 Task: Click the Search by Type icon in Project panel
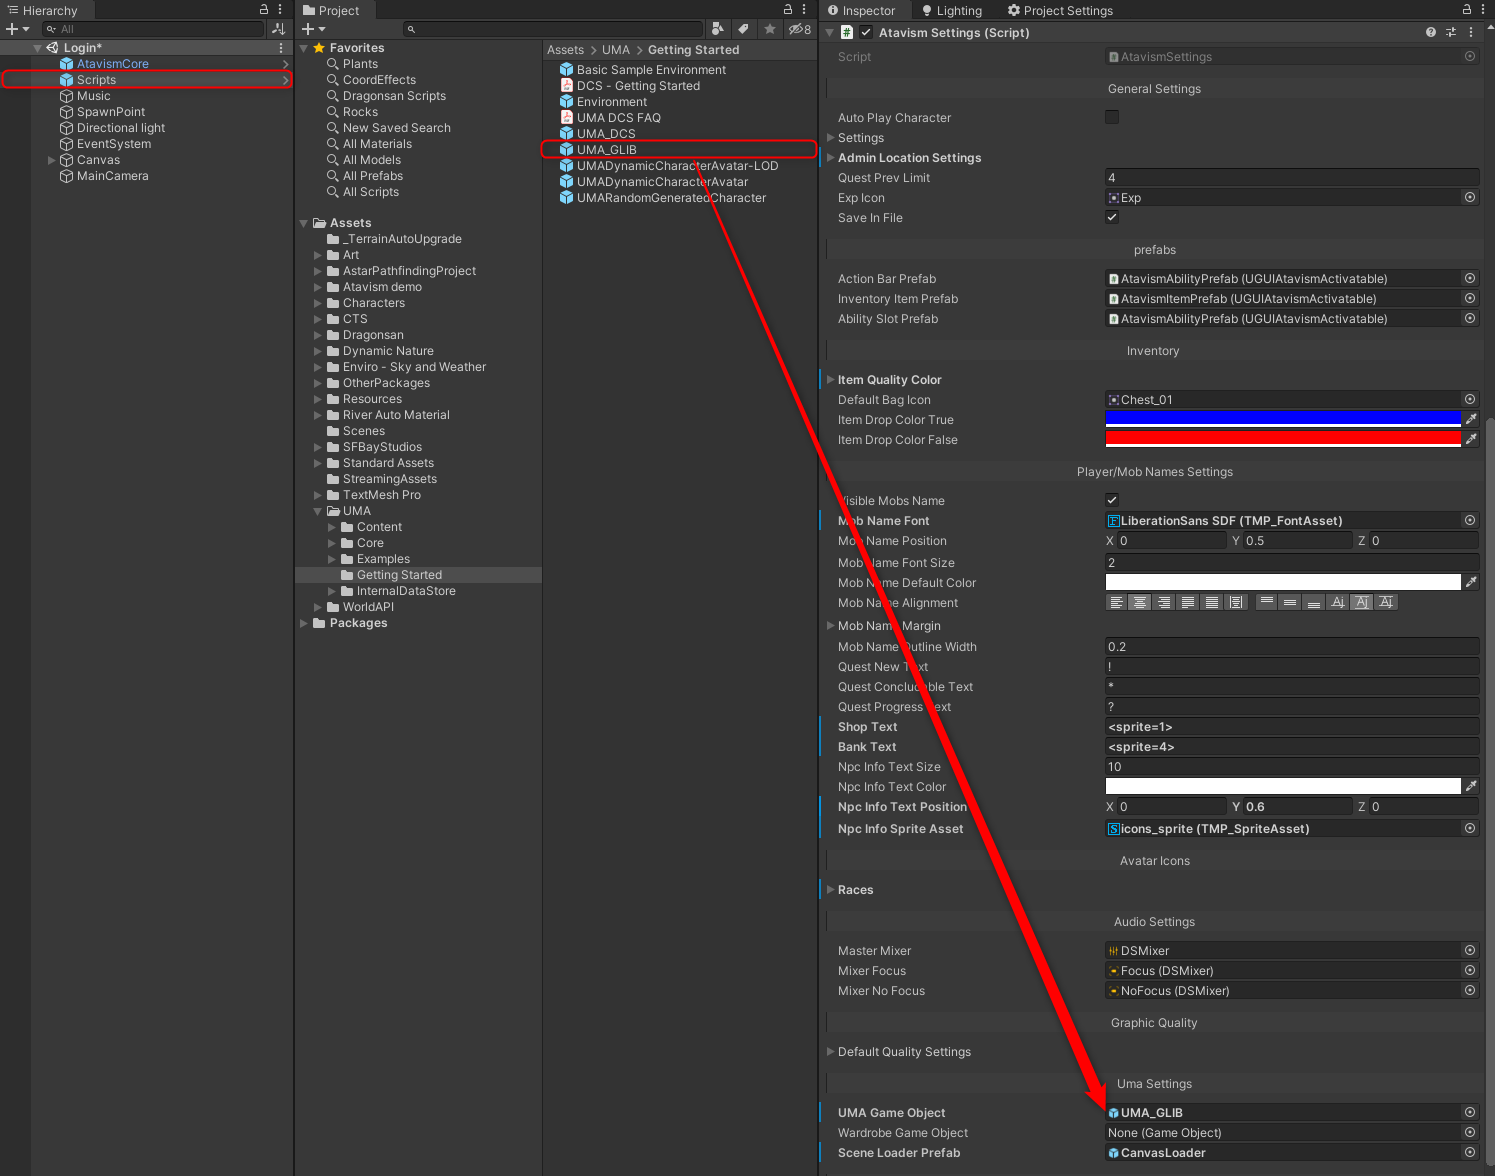point(717,29)
